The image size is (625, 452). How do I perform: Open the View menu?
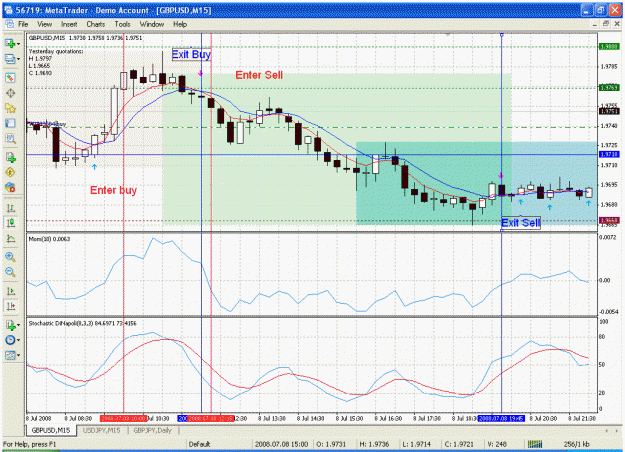pos(45,24)
